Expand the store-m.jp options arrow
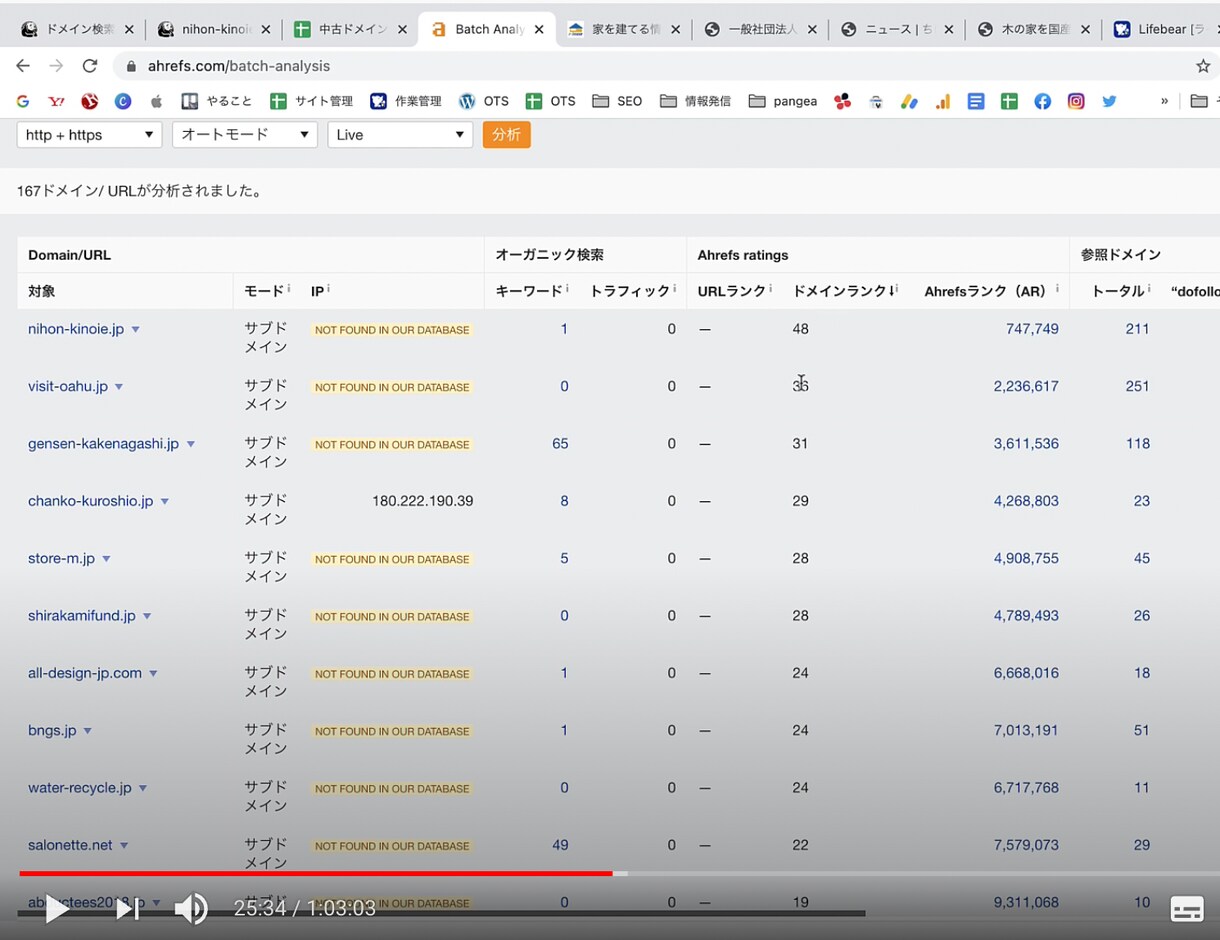Image resolution: width=1220 pixels, height=940 pixels. click(x=106, y=559)
